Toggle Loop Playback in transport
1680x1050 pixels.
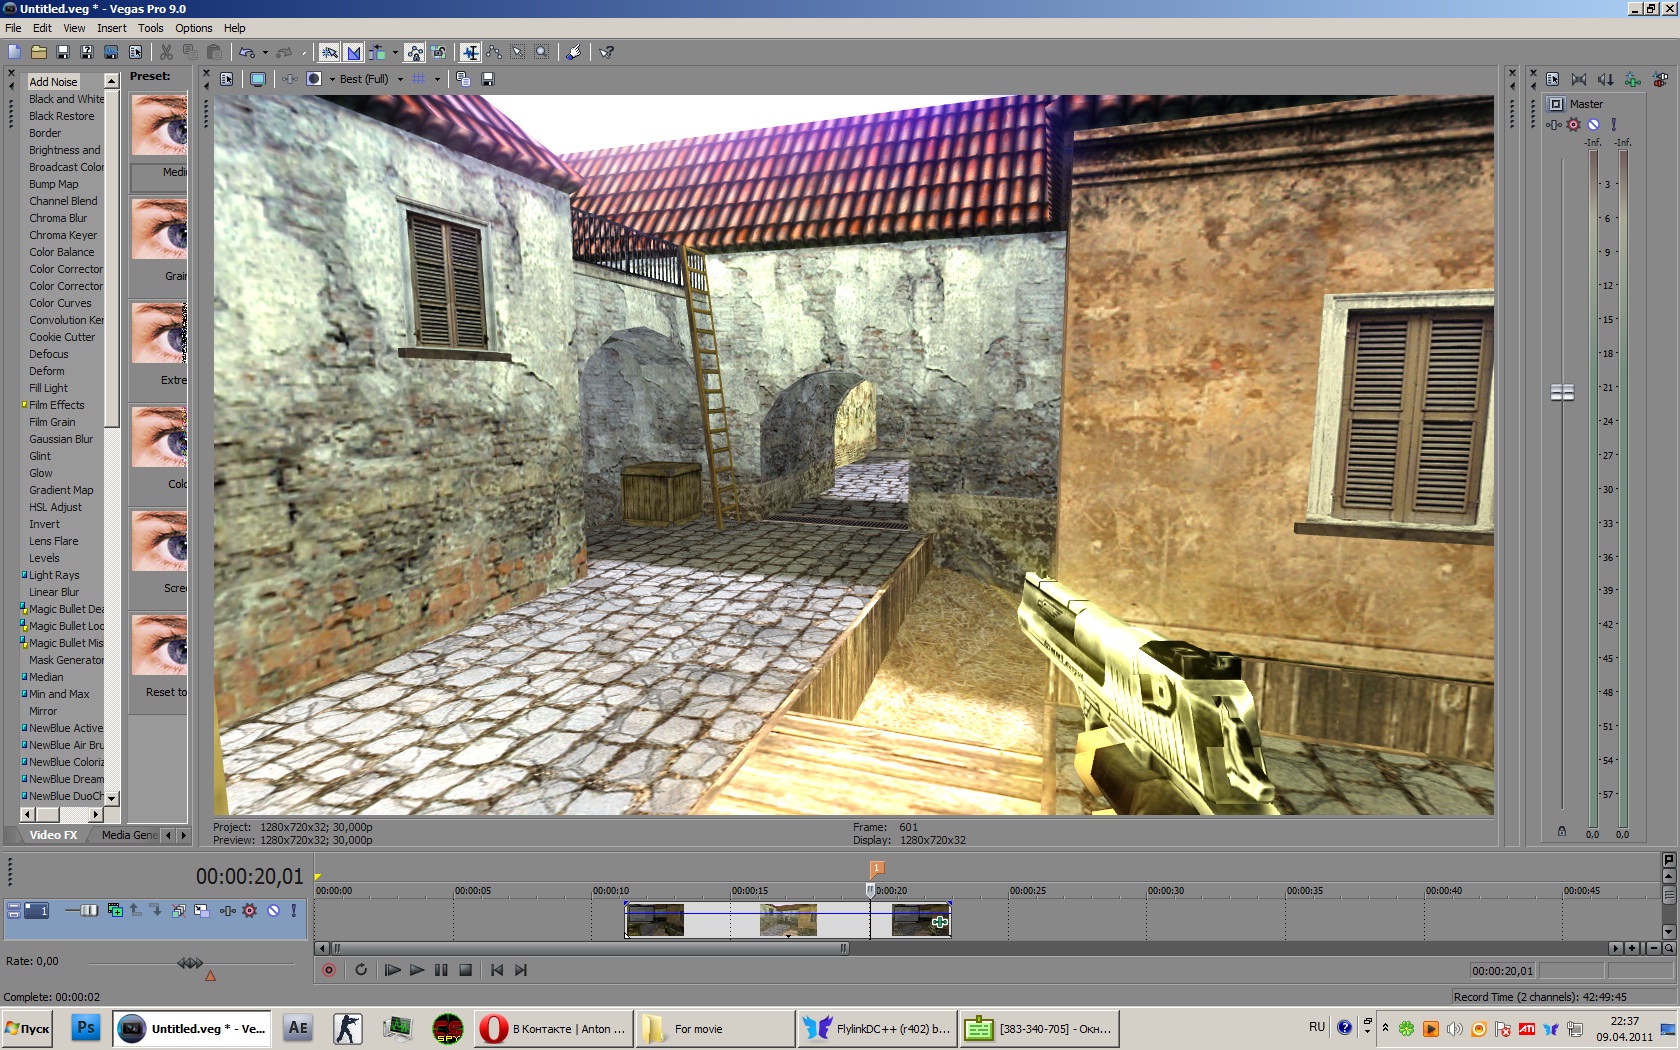pyautogui.click(x=361, y=970)
